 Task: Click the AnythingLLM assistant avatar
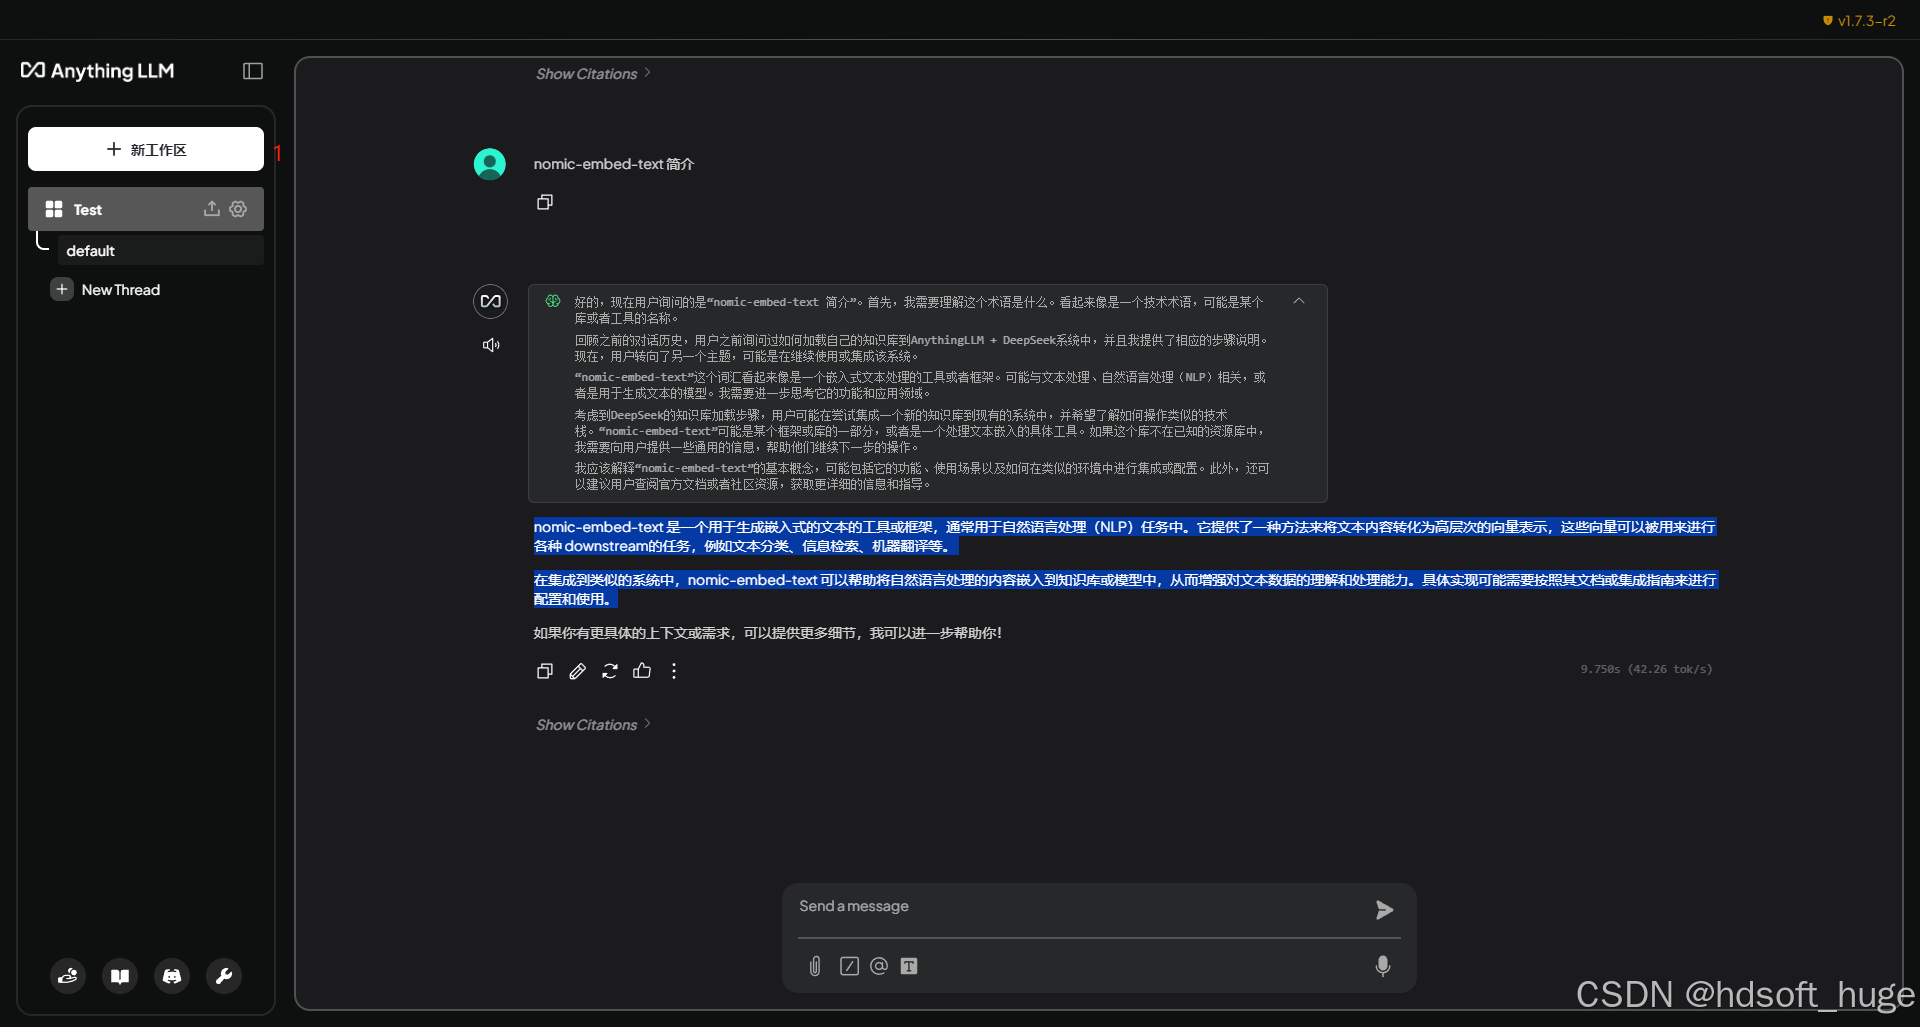pos(491,301)
